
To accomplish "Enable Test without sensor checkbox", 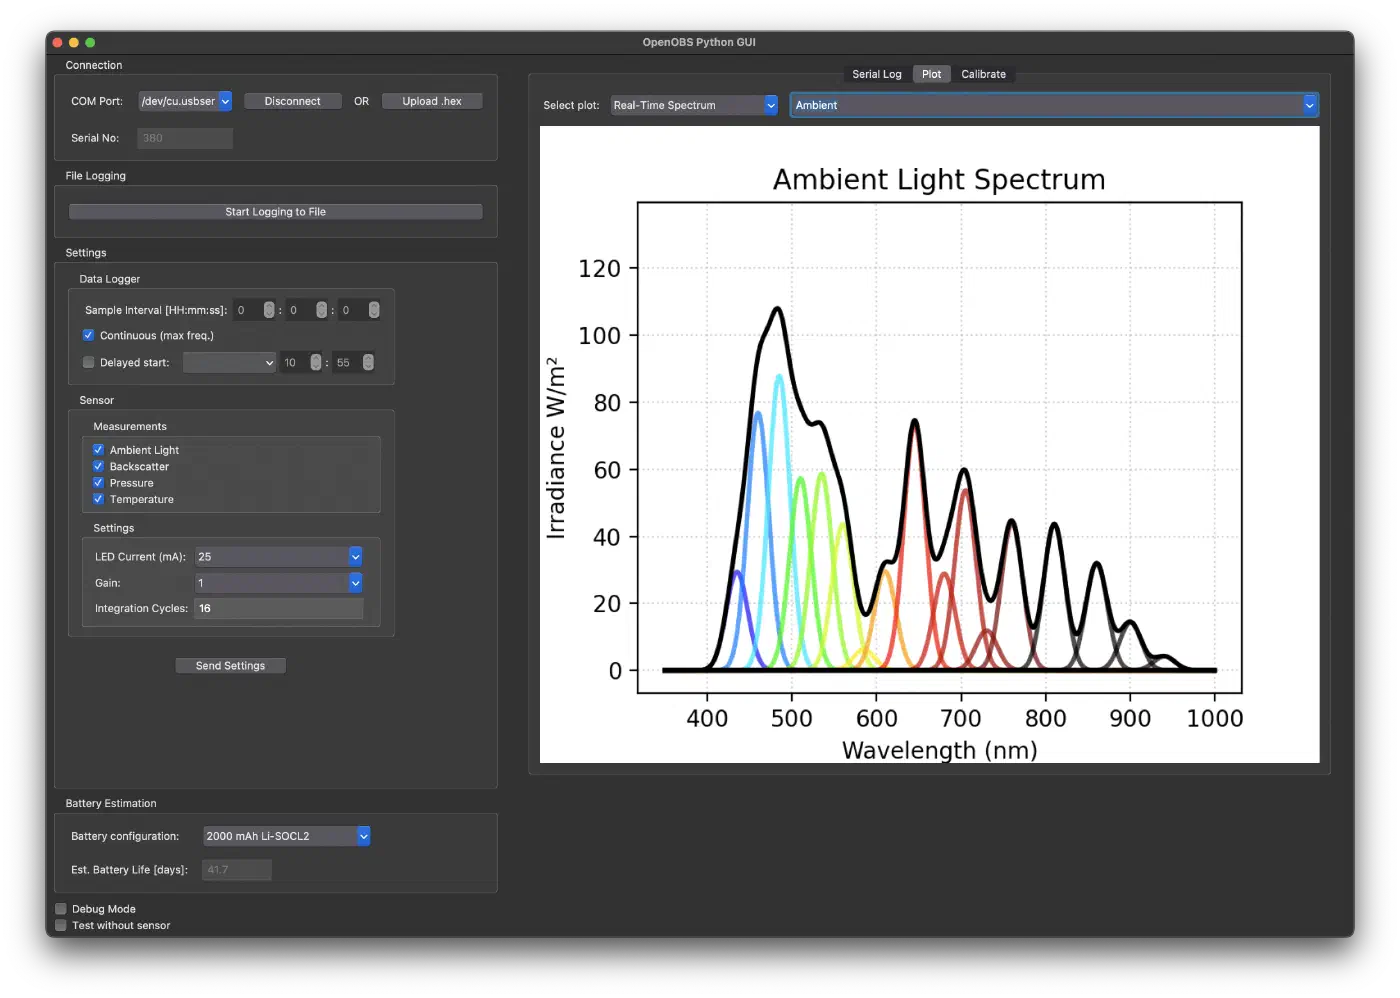I will (61, 925).
